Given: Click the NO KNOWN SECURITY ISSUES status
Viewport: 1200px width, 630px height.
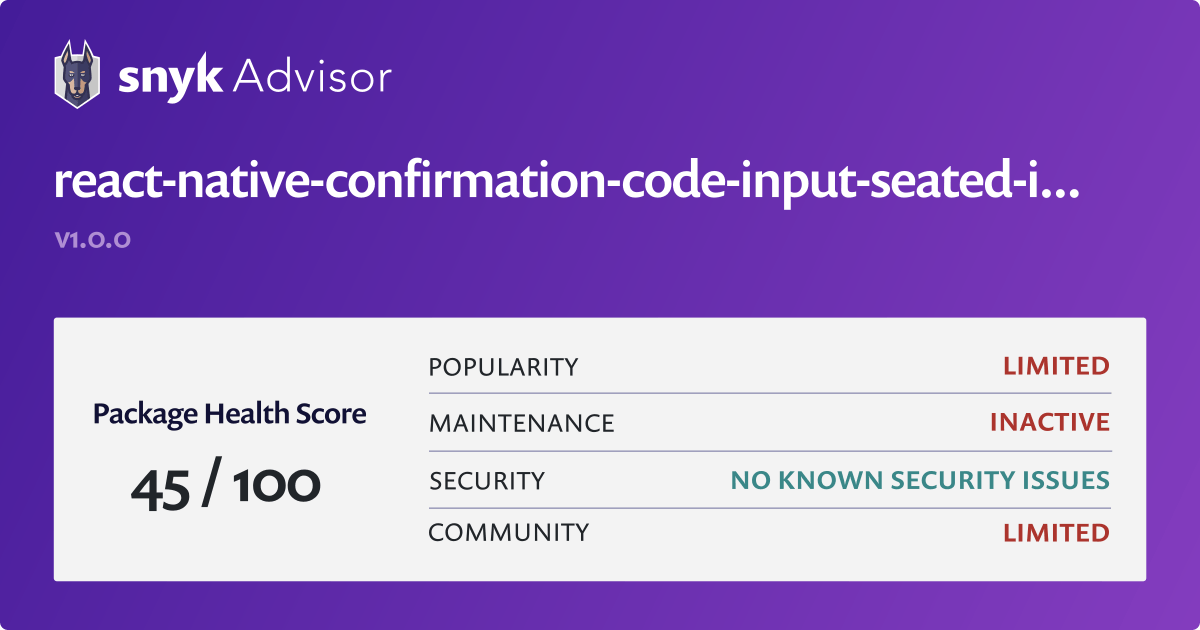Looking at the screenshot, I should point(920,481).
